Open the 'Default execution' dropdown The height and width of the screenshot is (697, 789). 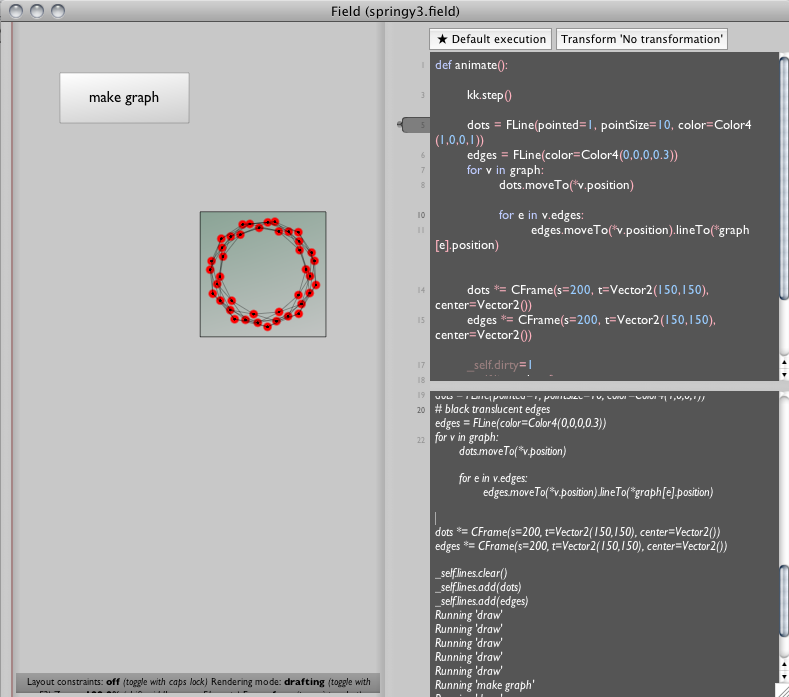coord(490,39)
